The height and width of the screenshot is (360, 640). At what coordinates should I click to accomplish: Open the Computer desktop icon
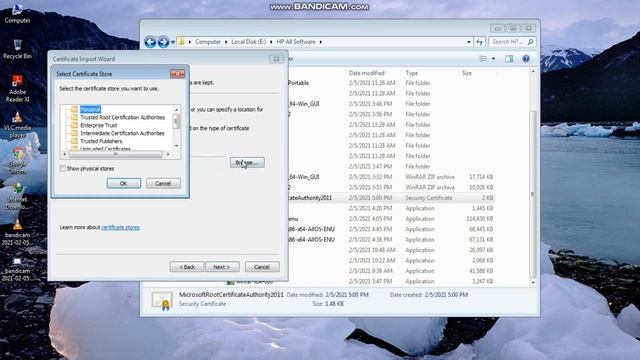click(x=17, y=13)
